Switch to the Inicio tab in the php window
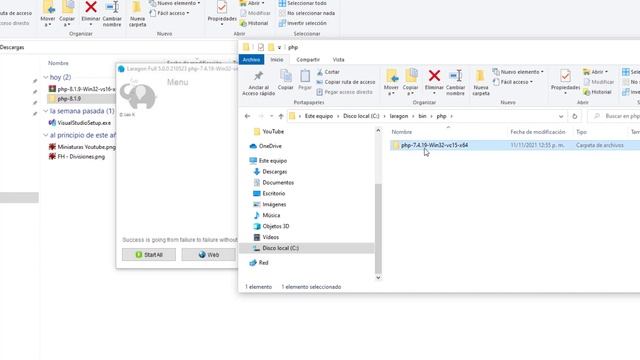The height and width of the screenshot is (360, 640). [x=277, y=60]
